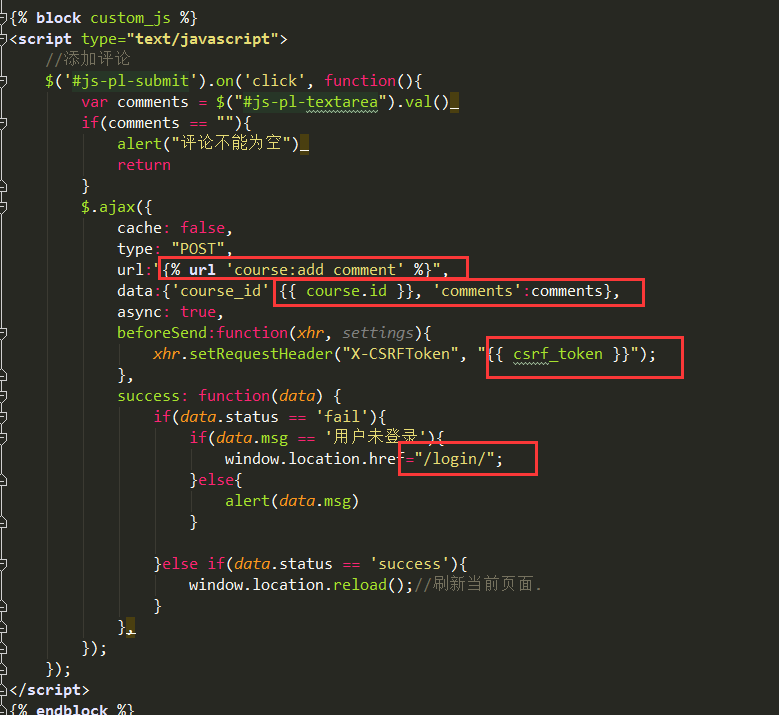Click the 'success' property name

(x=149, y=396)
